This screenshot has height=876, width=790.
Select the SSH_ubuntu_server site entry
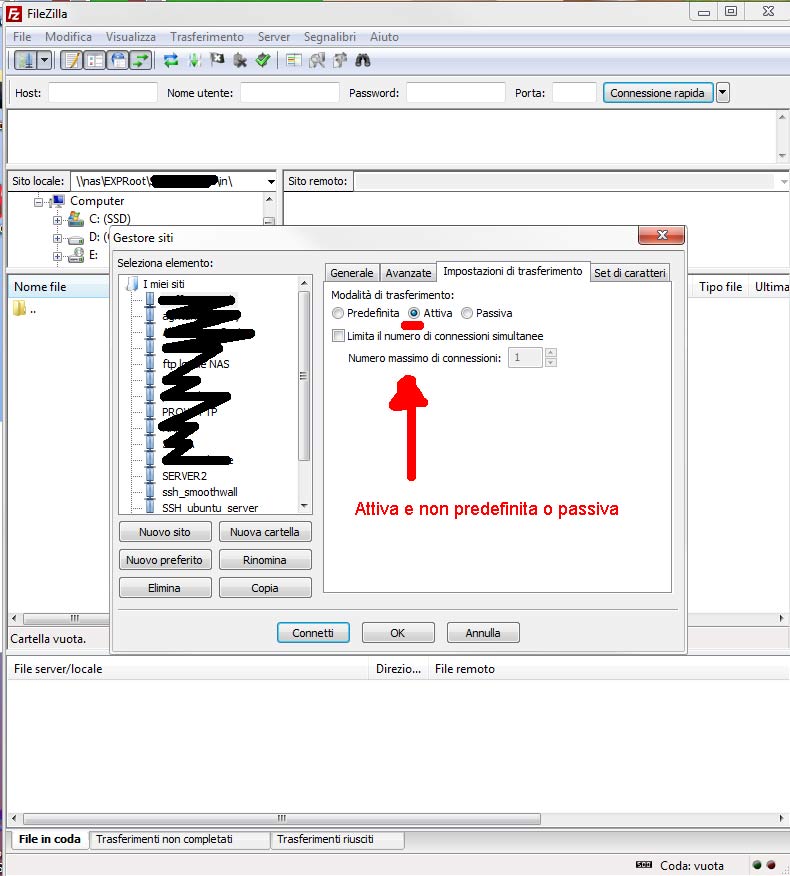click(210, 508)
